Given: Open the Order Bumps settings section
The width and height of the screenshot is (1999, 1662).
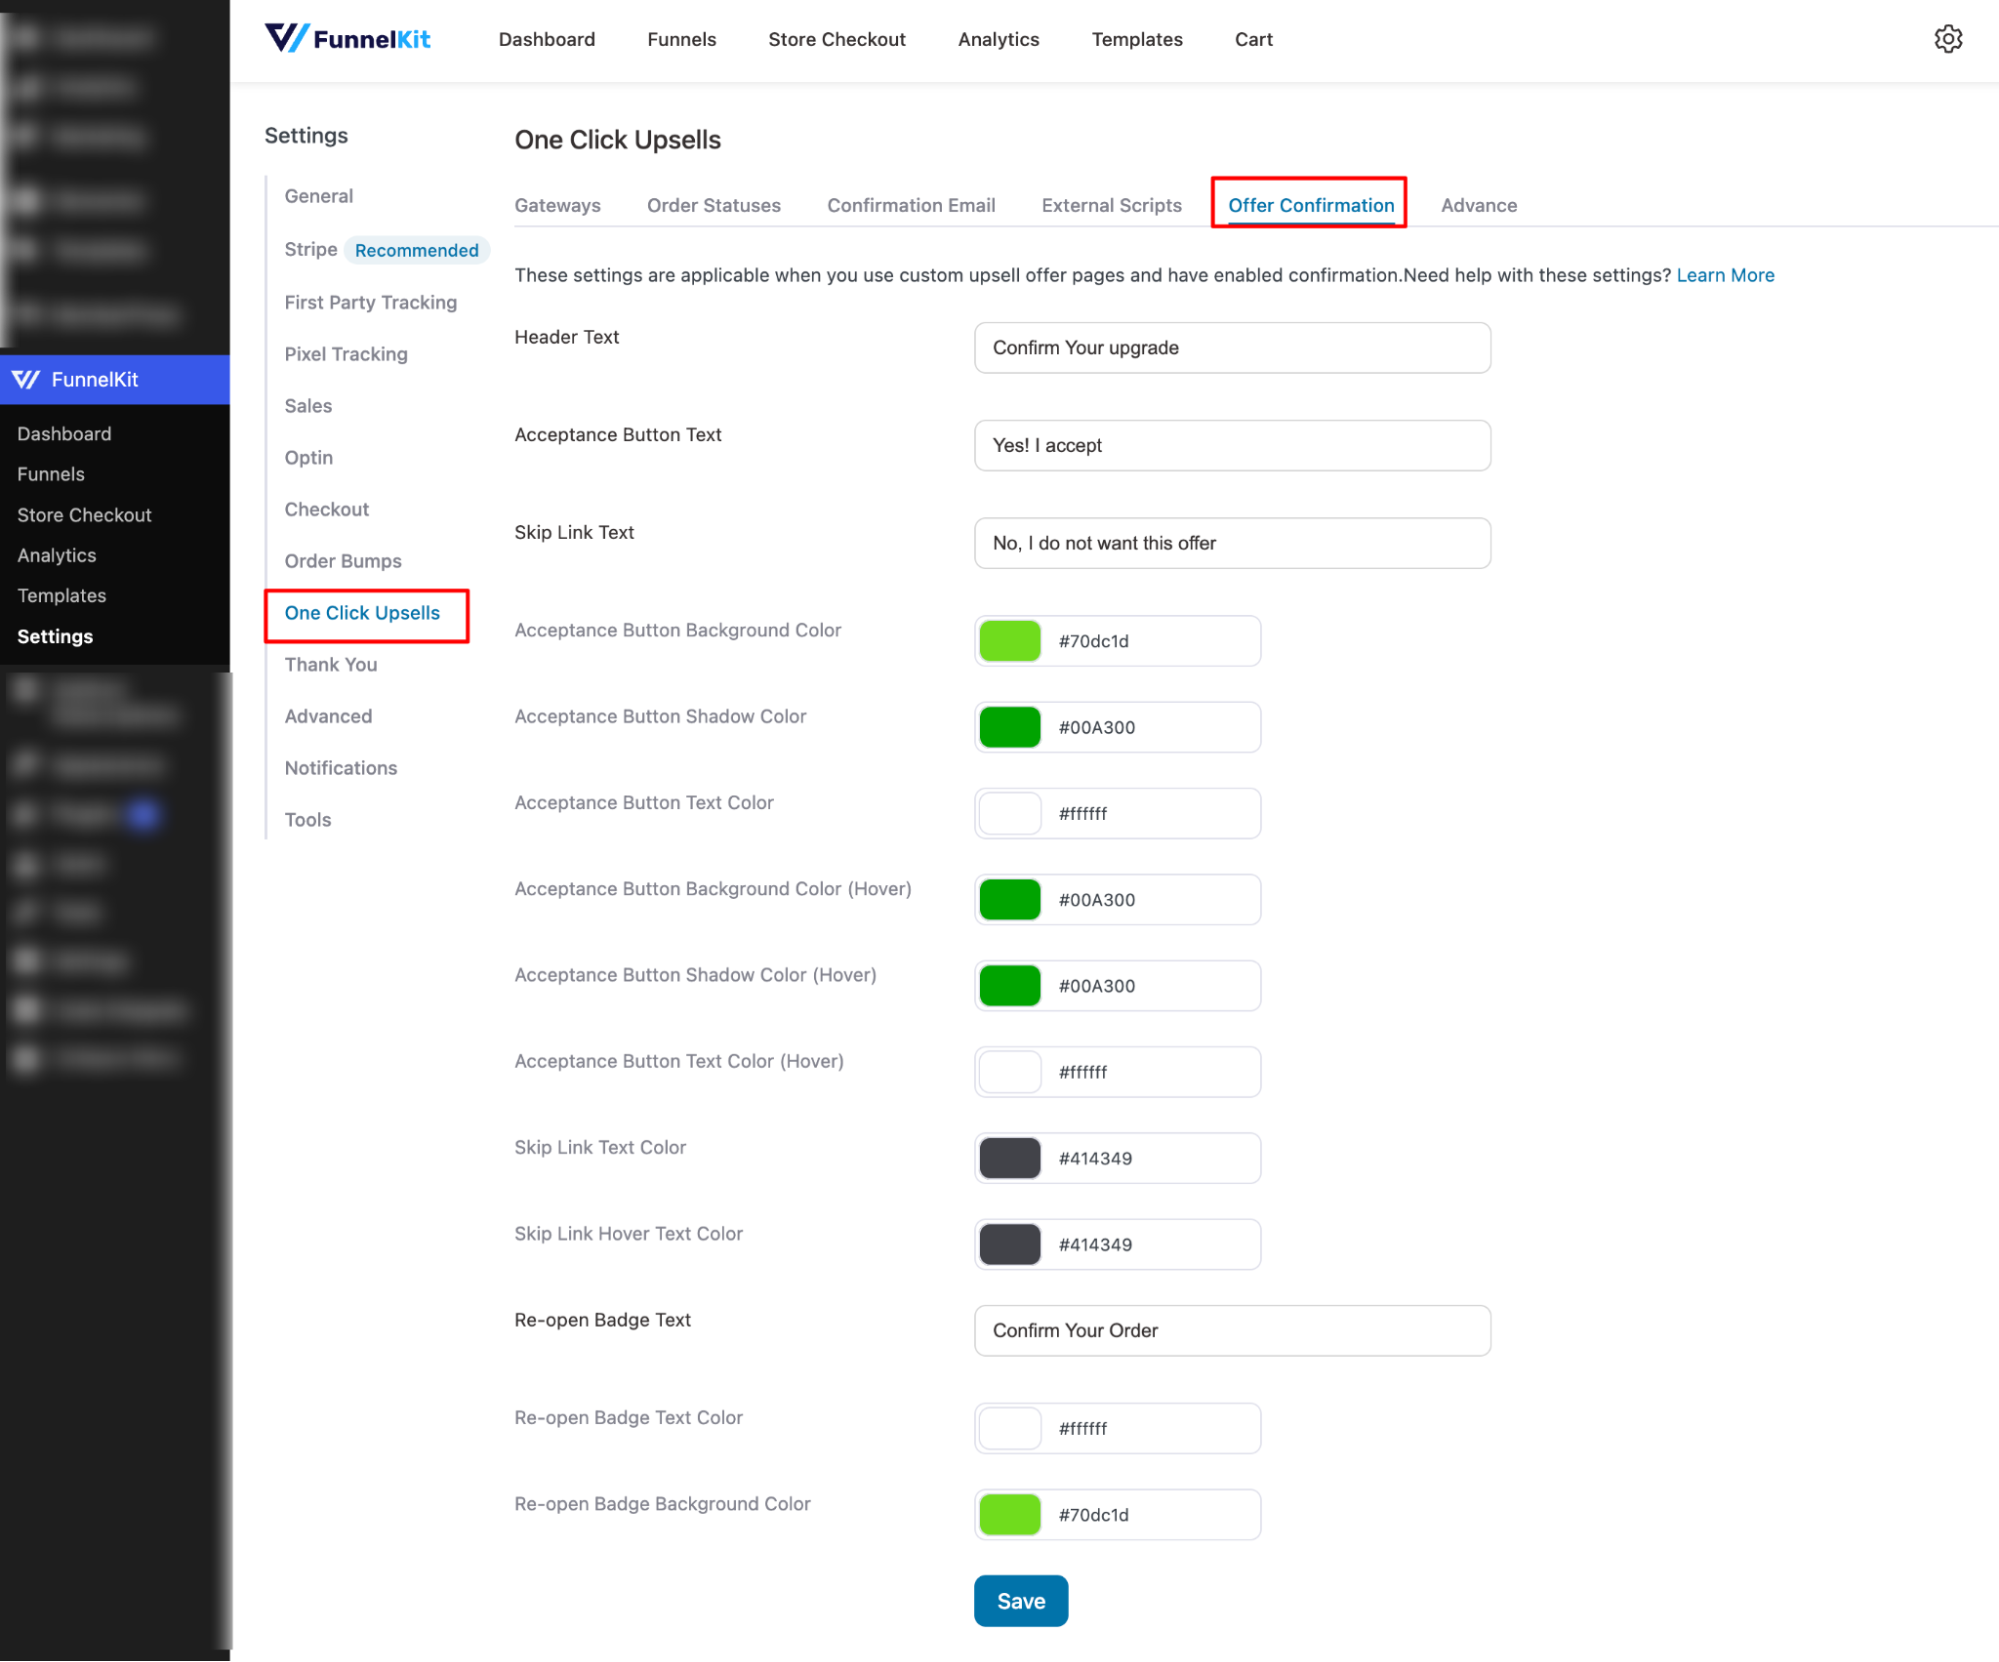Looking at the screenshot, I should (342, 560).
